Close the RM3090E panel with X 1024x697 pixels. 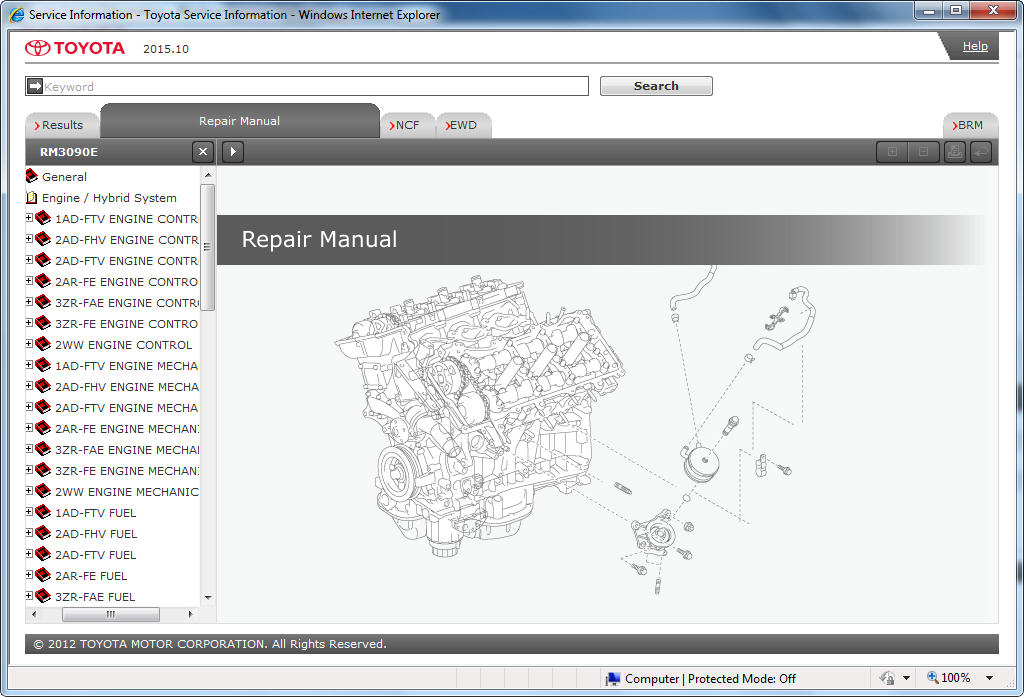coord(203,152)
